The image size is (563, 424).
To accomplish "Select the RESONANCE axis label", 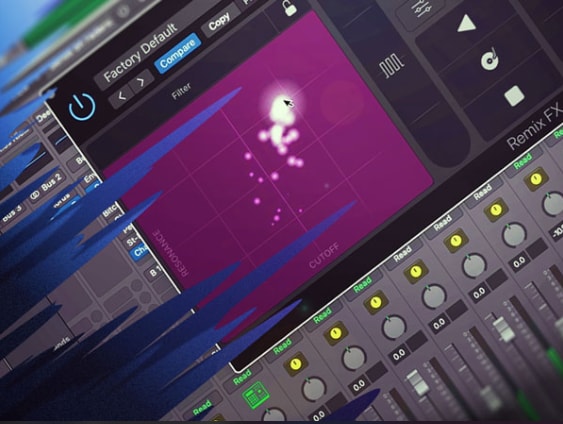I will (171, 253).
